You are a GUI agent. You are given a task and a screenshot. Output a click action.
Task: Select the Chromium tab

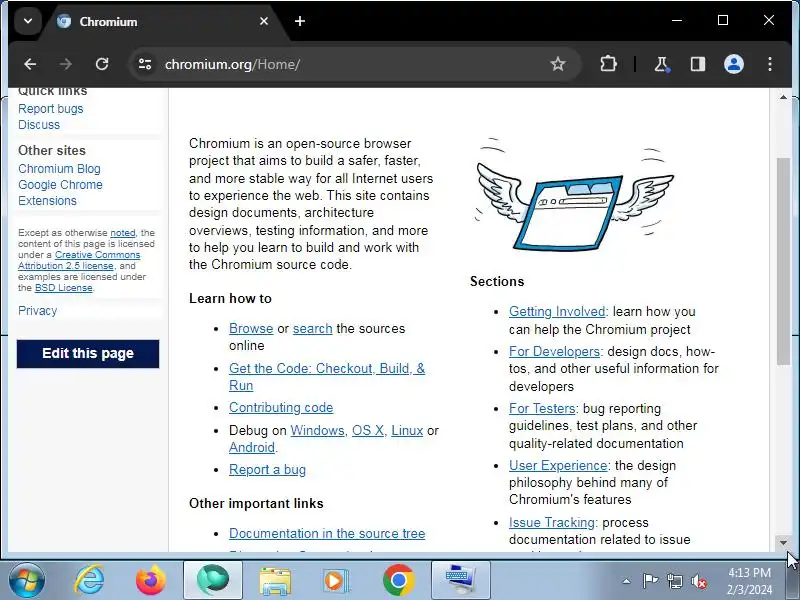coord(163,22)
